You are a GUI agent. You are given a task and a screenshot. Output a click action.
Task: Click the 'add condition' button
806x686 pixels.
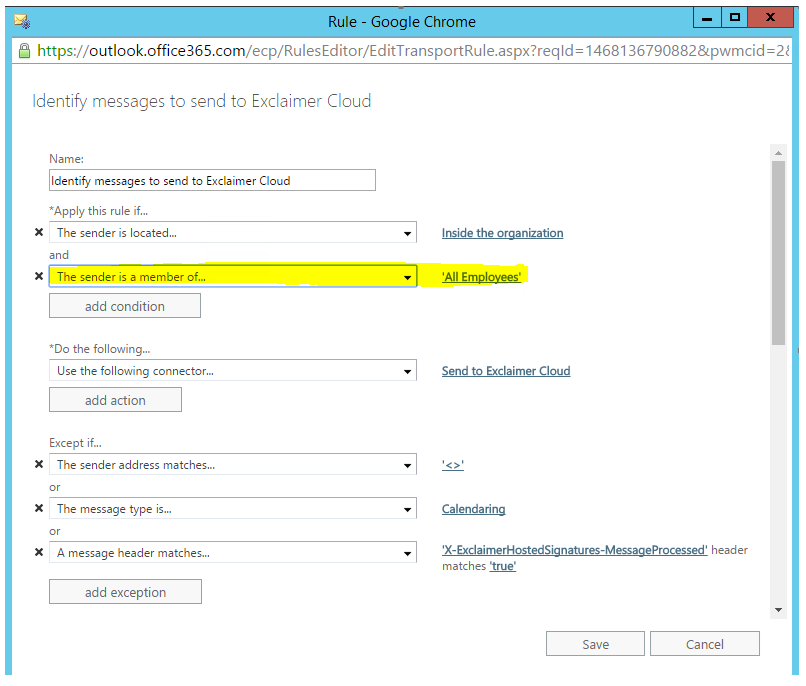(125, 306)
